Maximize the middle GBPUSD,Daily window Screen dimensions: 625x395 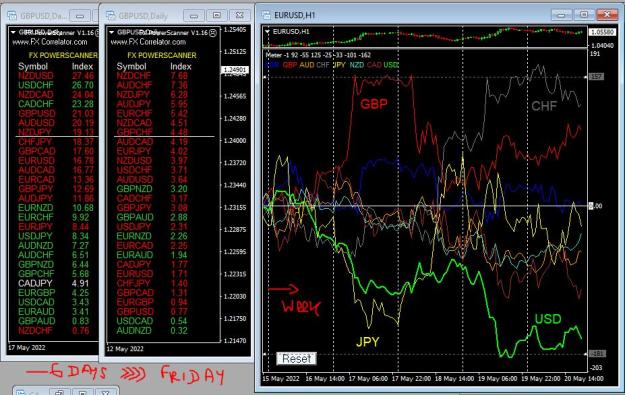click(x=217, y=16)
